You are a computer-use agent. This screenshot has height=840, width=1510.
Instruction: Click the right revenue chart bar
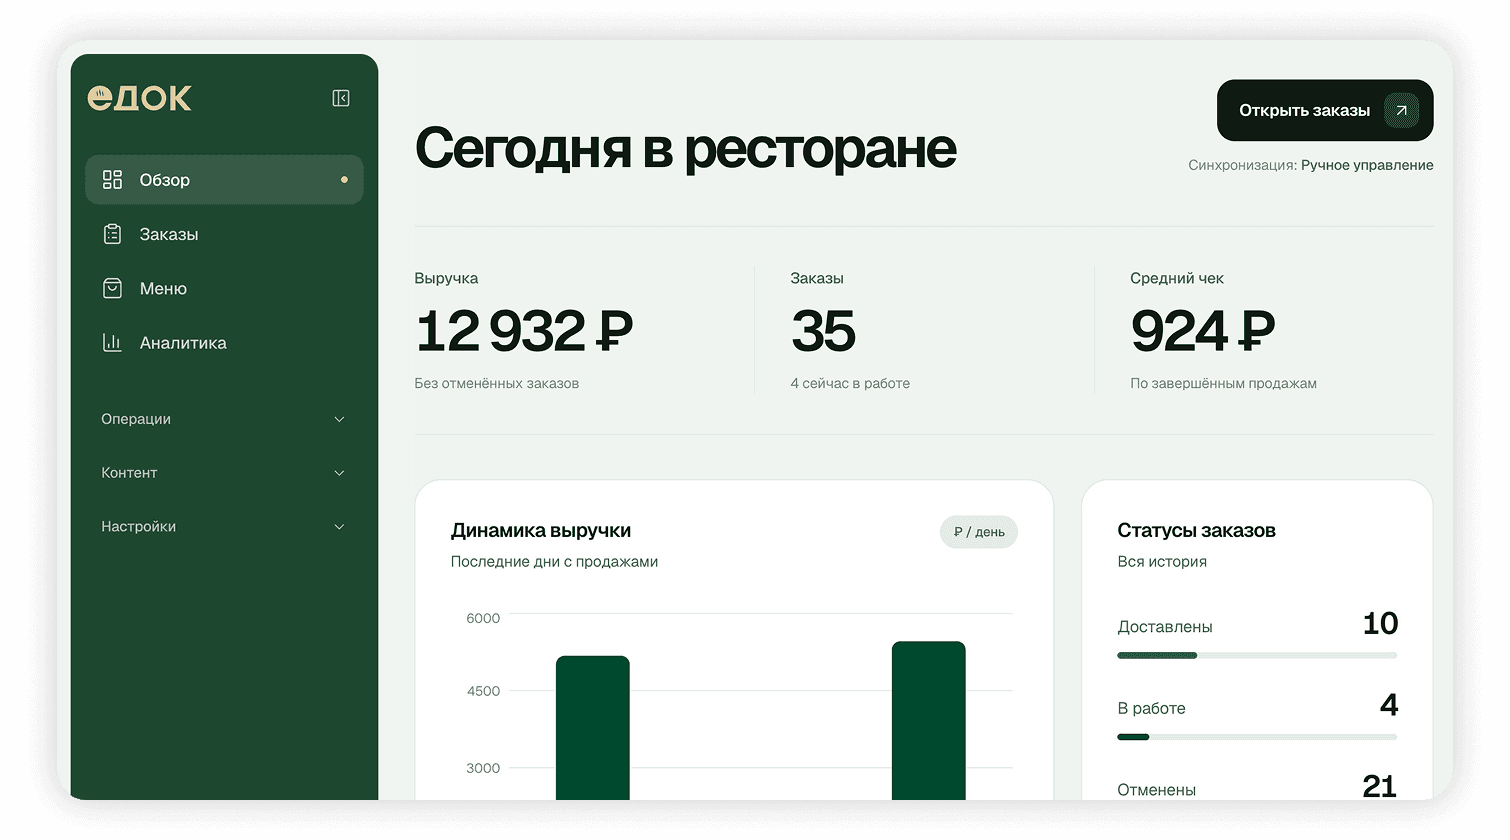click(929, 721)
